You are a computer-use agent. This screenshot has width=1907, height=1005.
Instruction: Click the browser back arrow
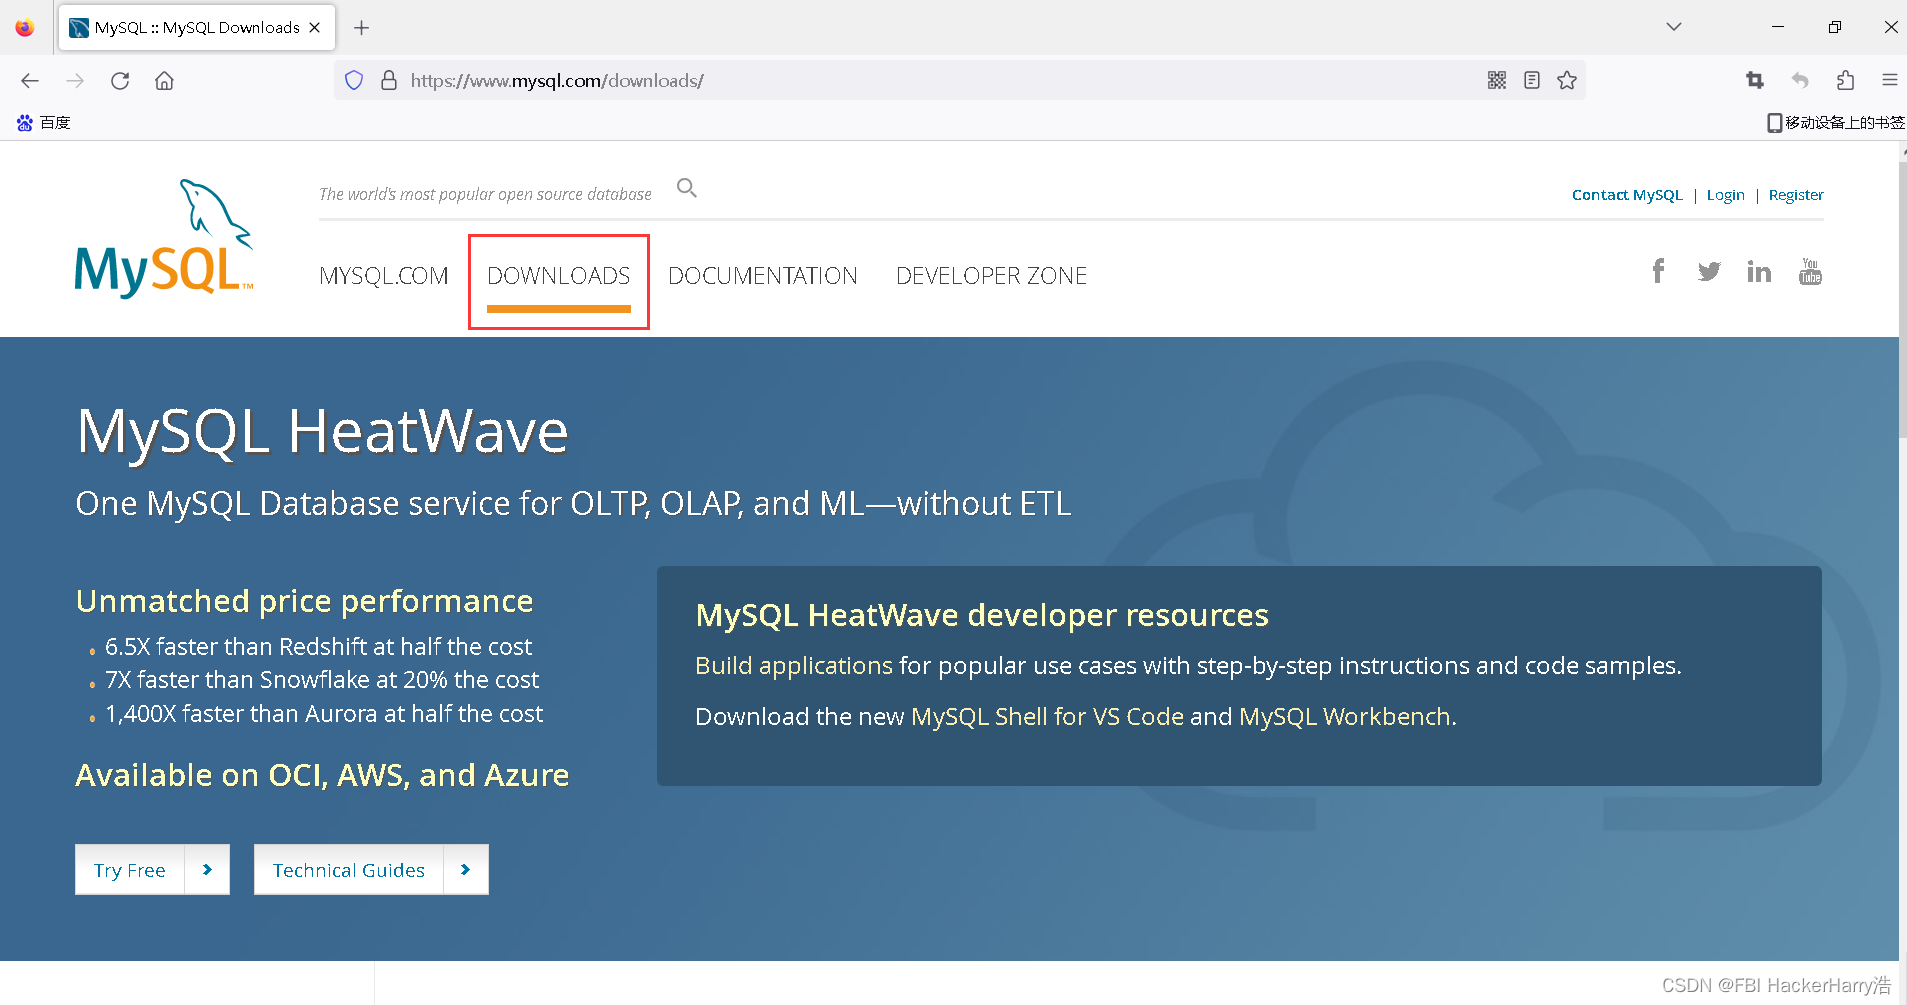[x=30, y=81]
